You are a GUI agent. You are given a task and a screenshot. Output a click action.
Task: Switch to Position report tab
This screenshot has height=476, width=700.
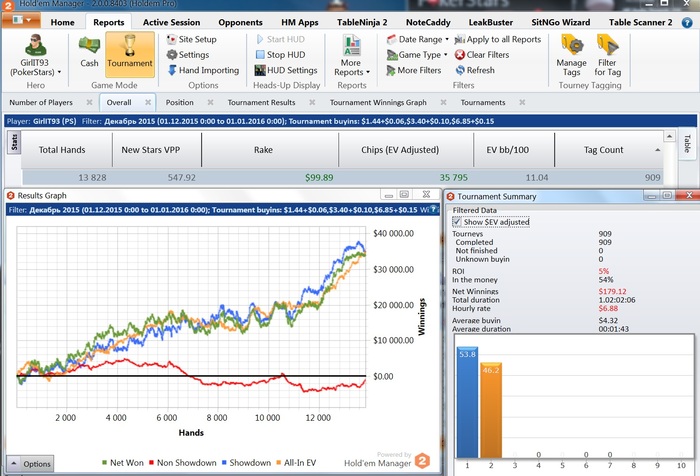(x=179, y=102)
